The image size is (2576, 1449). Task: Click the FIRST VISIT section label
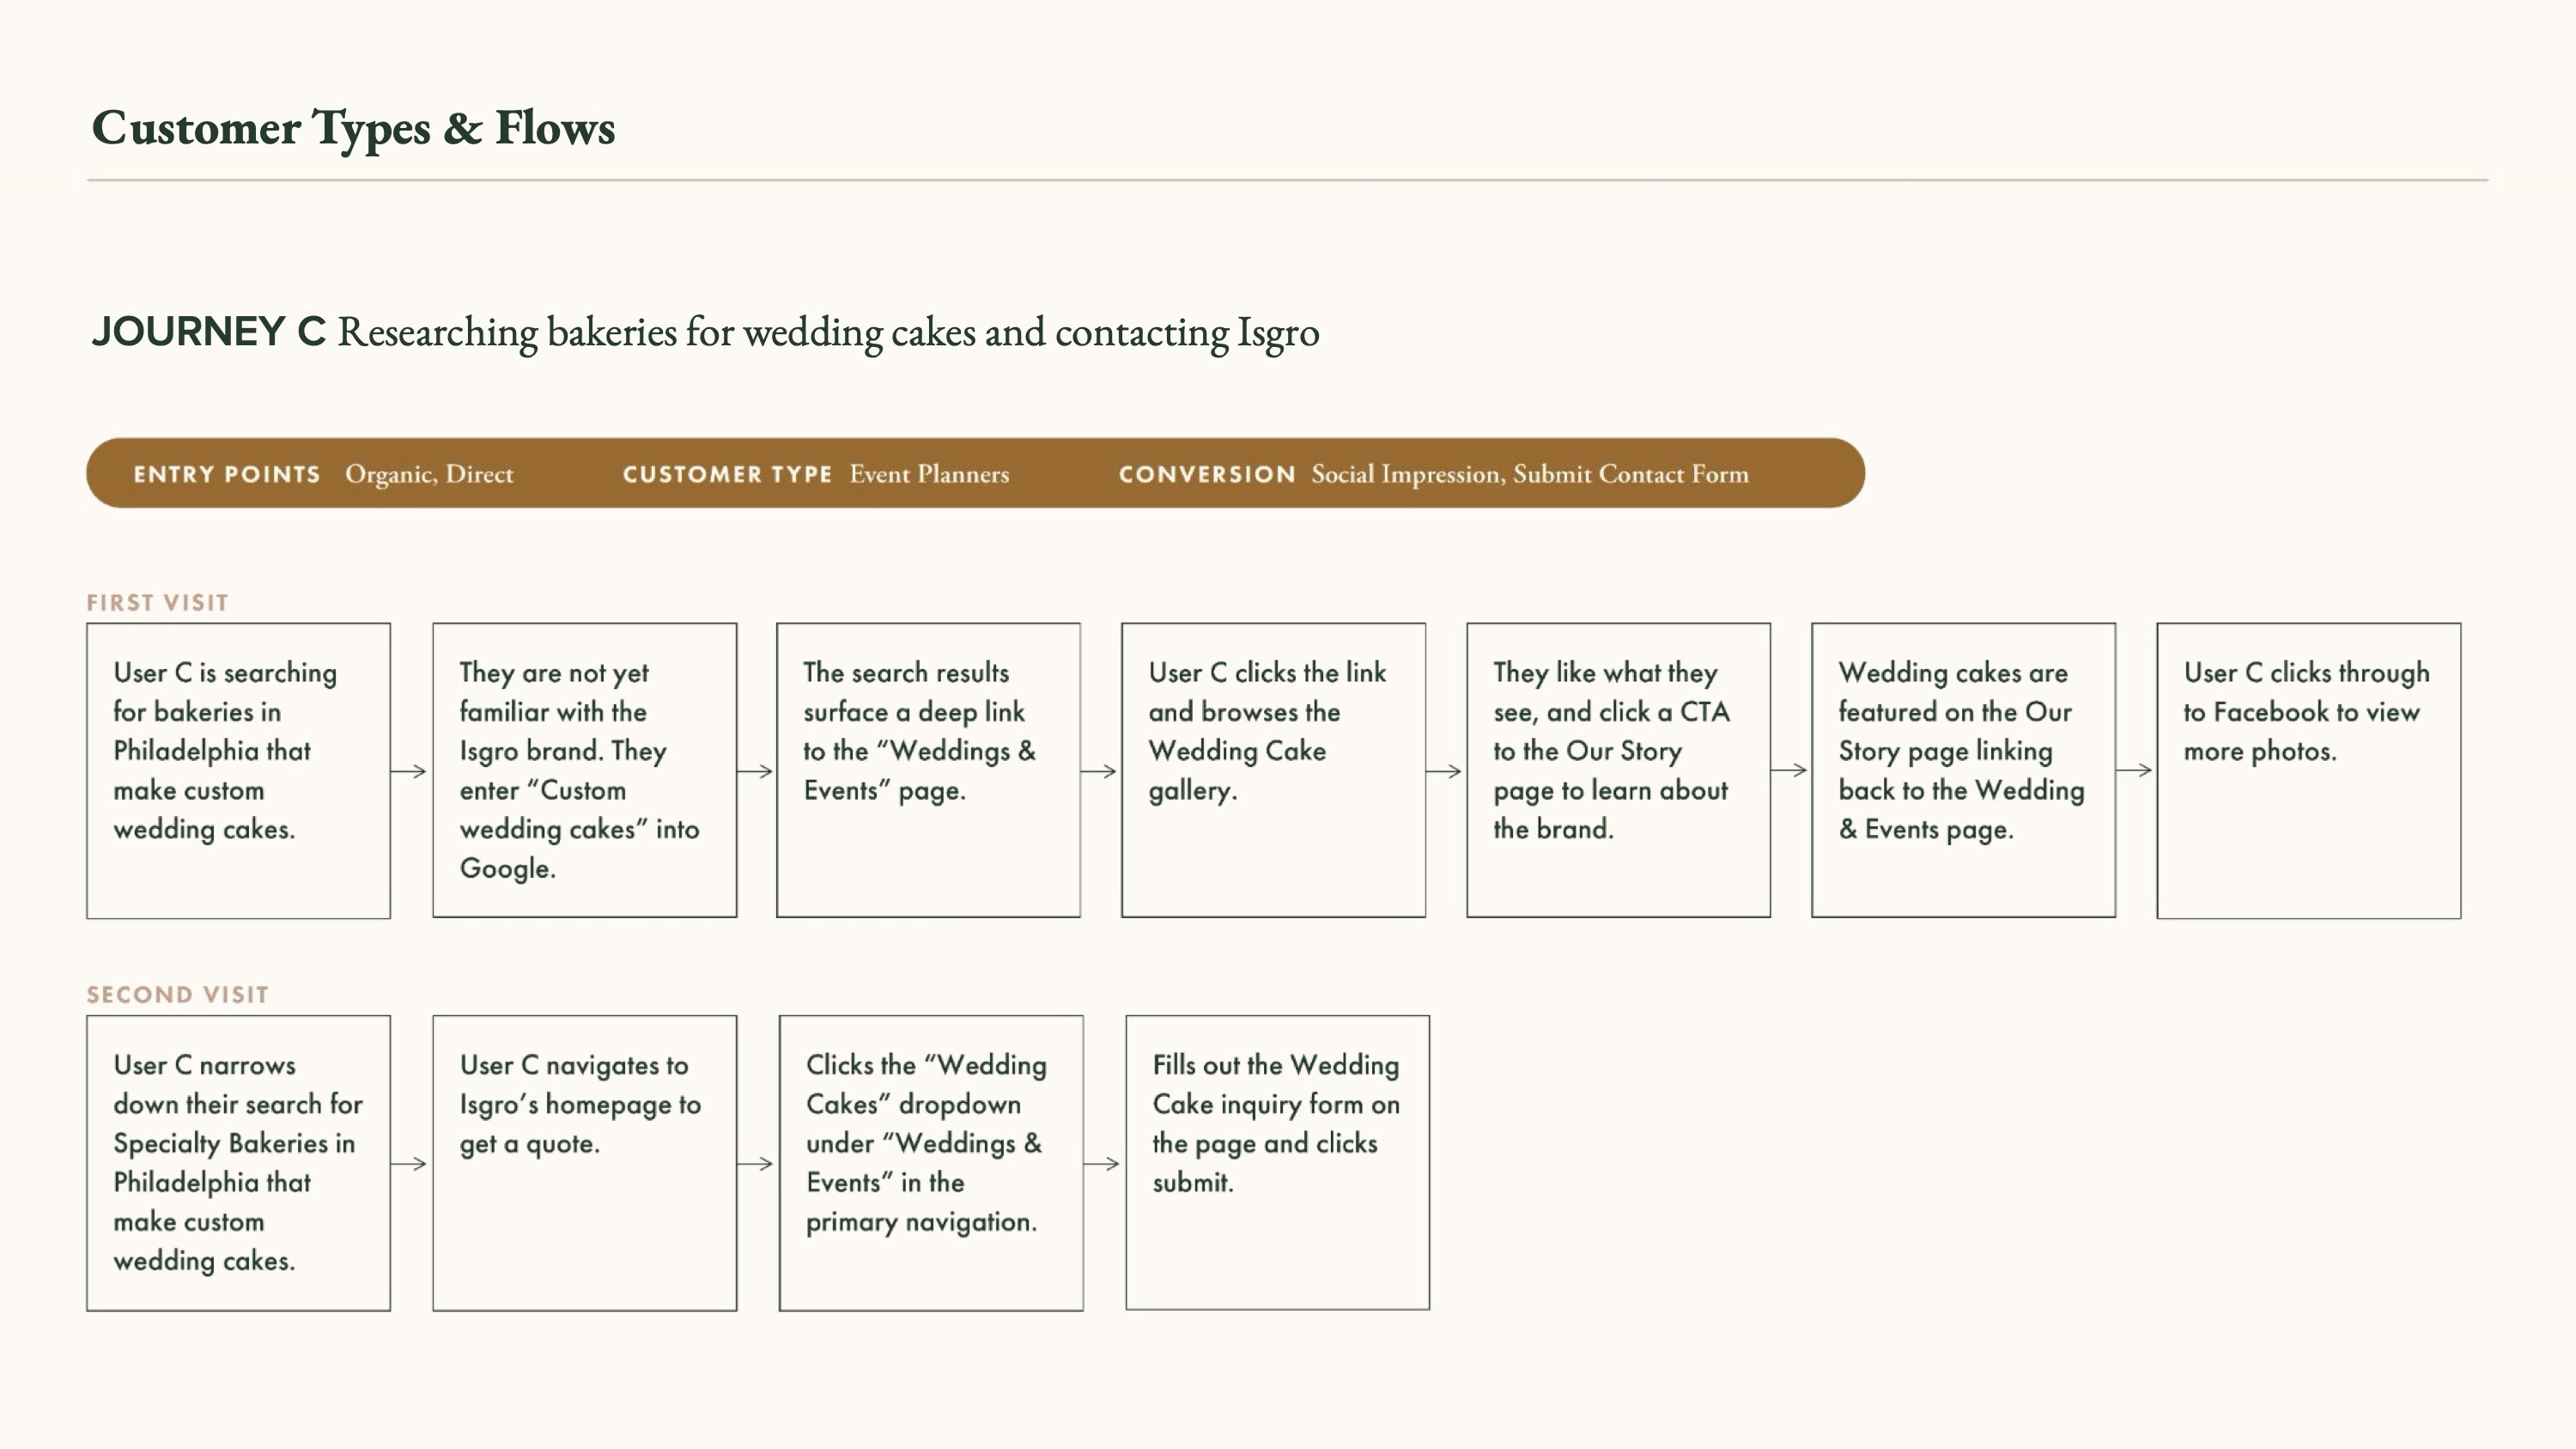point(158,603)
